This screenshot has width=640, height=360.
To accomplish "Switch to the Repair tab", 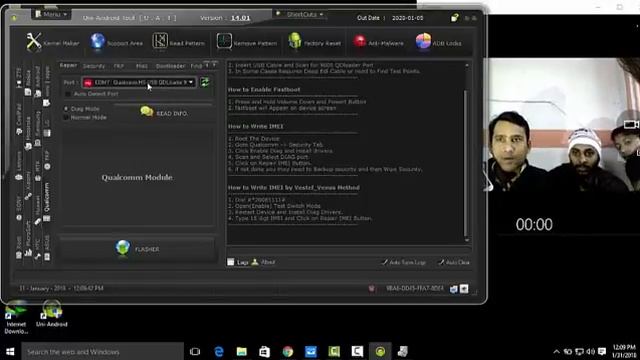I will click(68, 65).
